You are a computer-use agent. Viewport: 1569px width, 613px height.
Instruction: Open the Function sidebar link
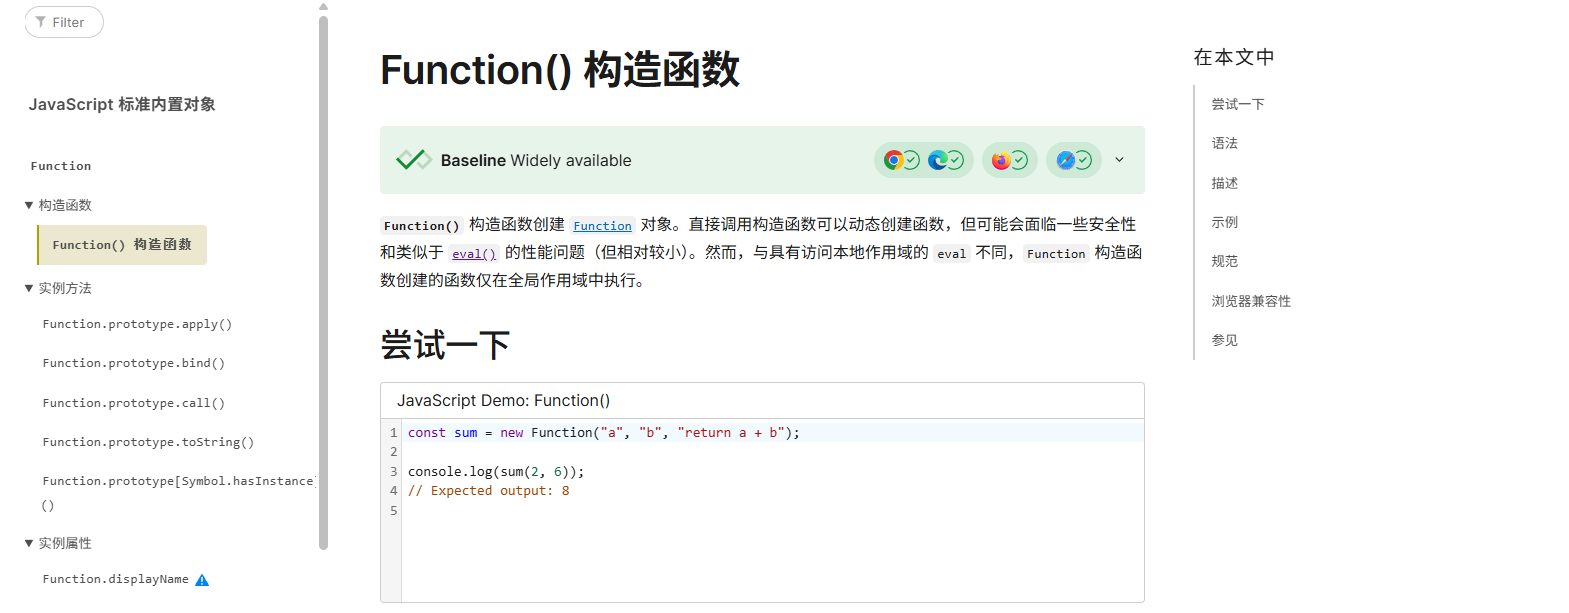pos(60,166)
